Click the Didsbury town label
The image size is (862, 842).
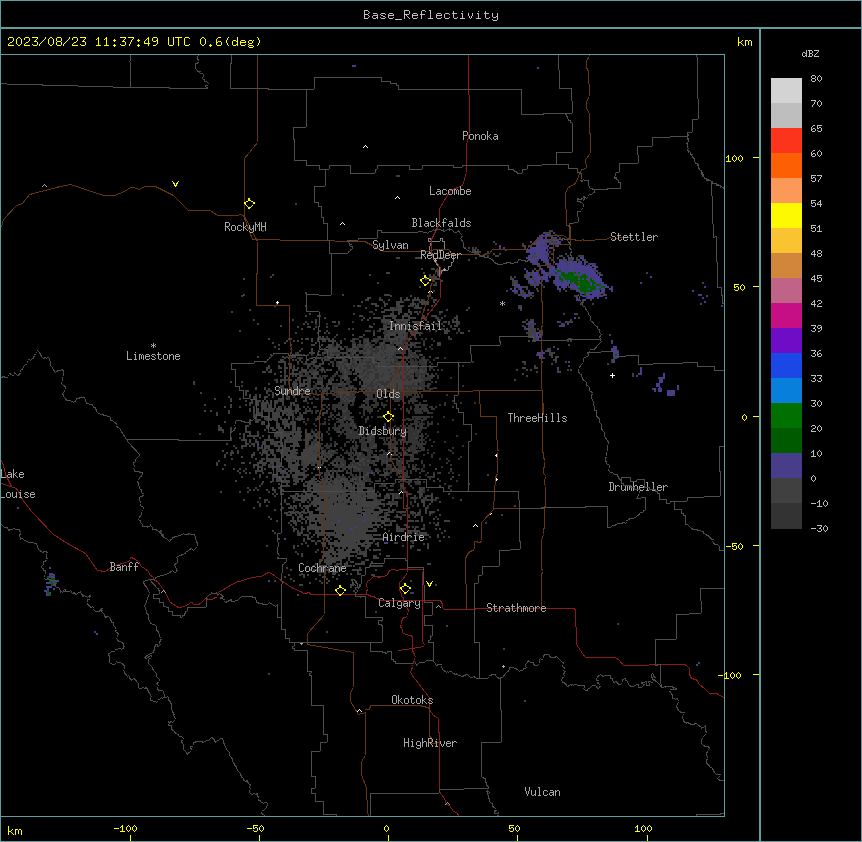383,431
